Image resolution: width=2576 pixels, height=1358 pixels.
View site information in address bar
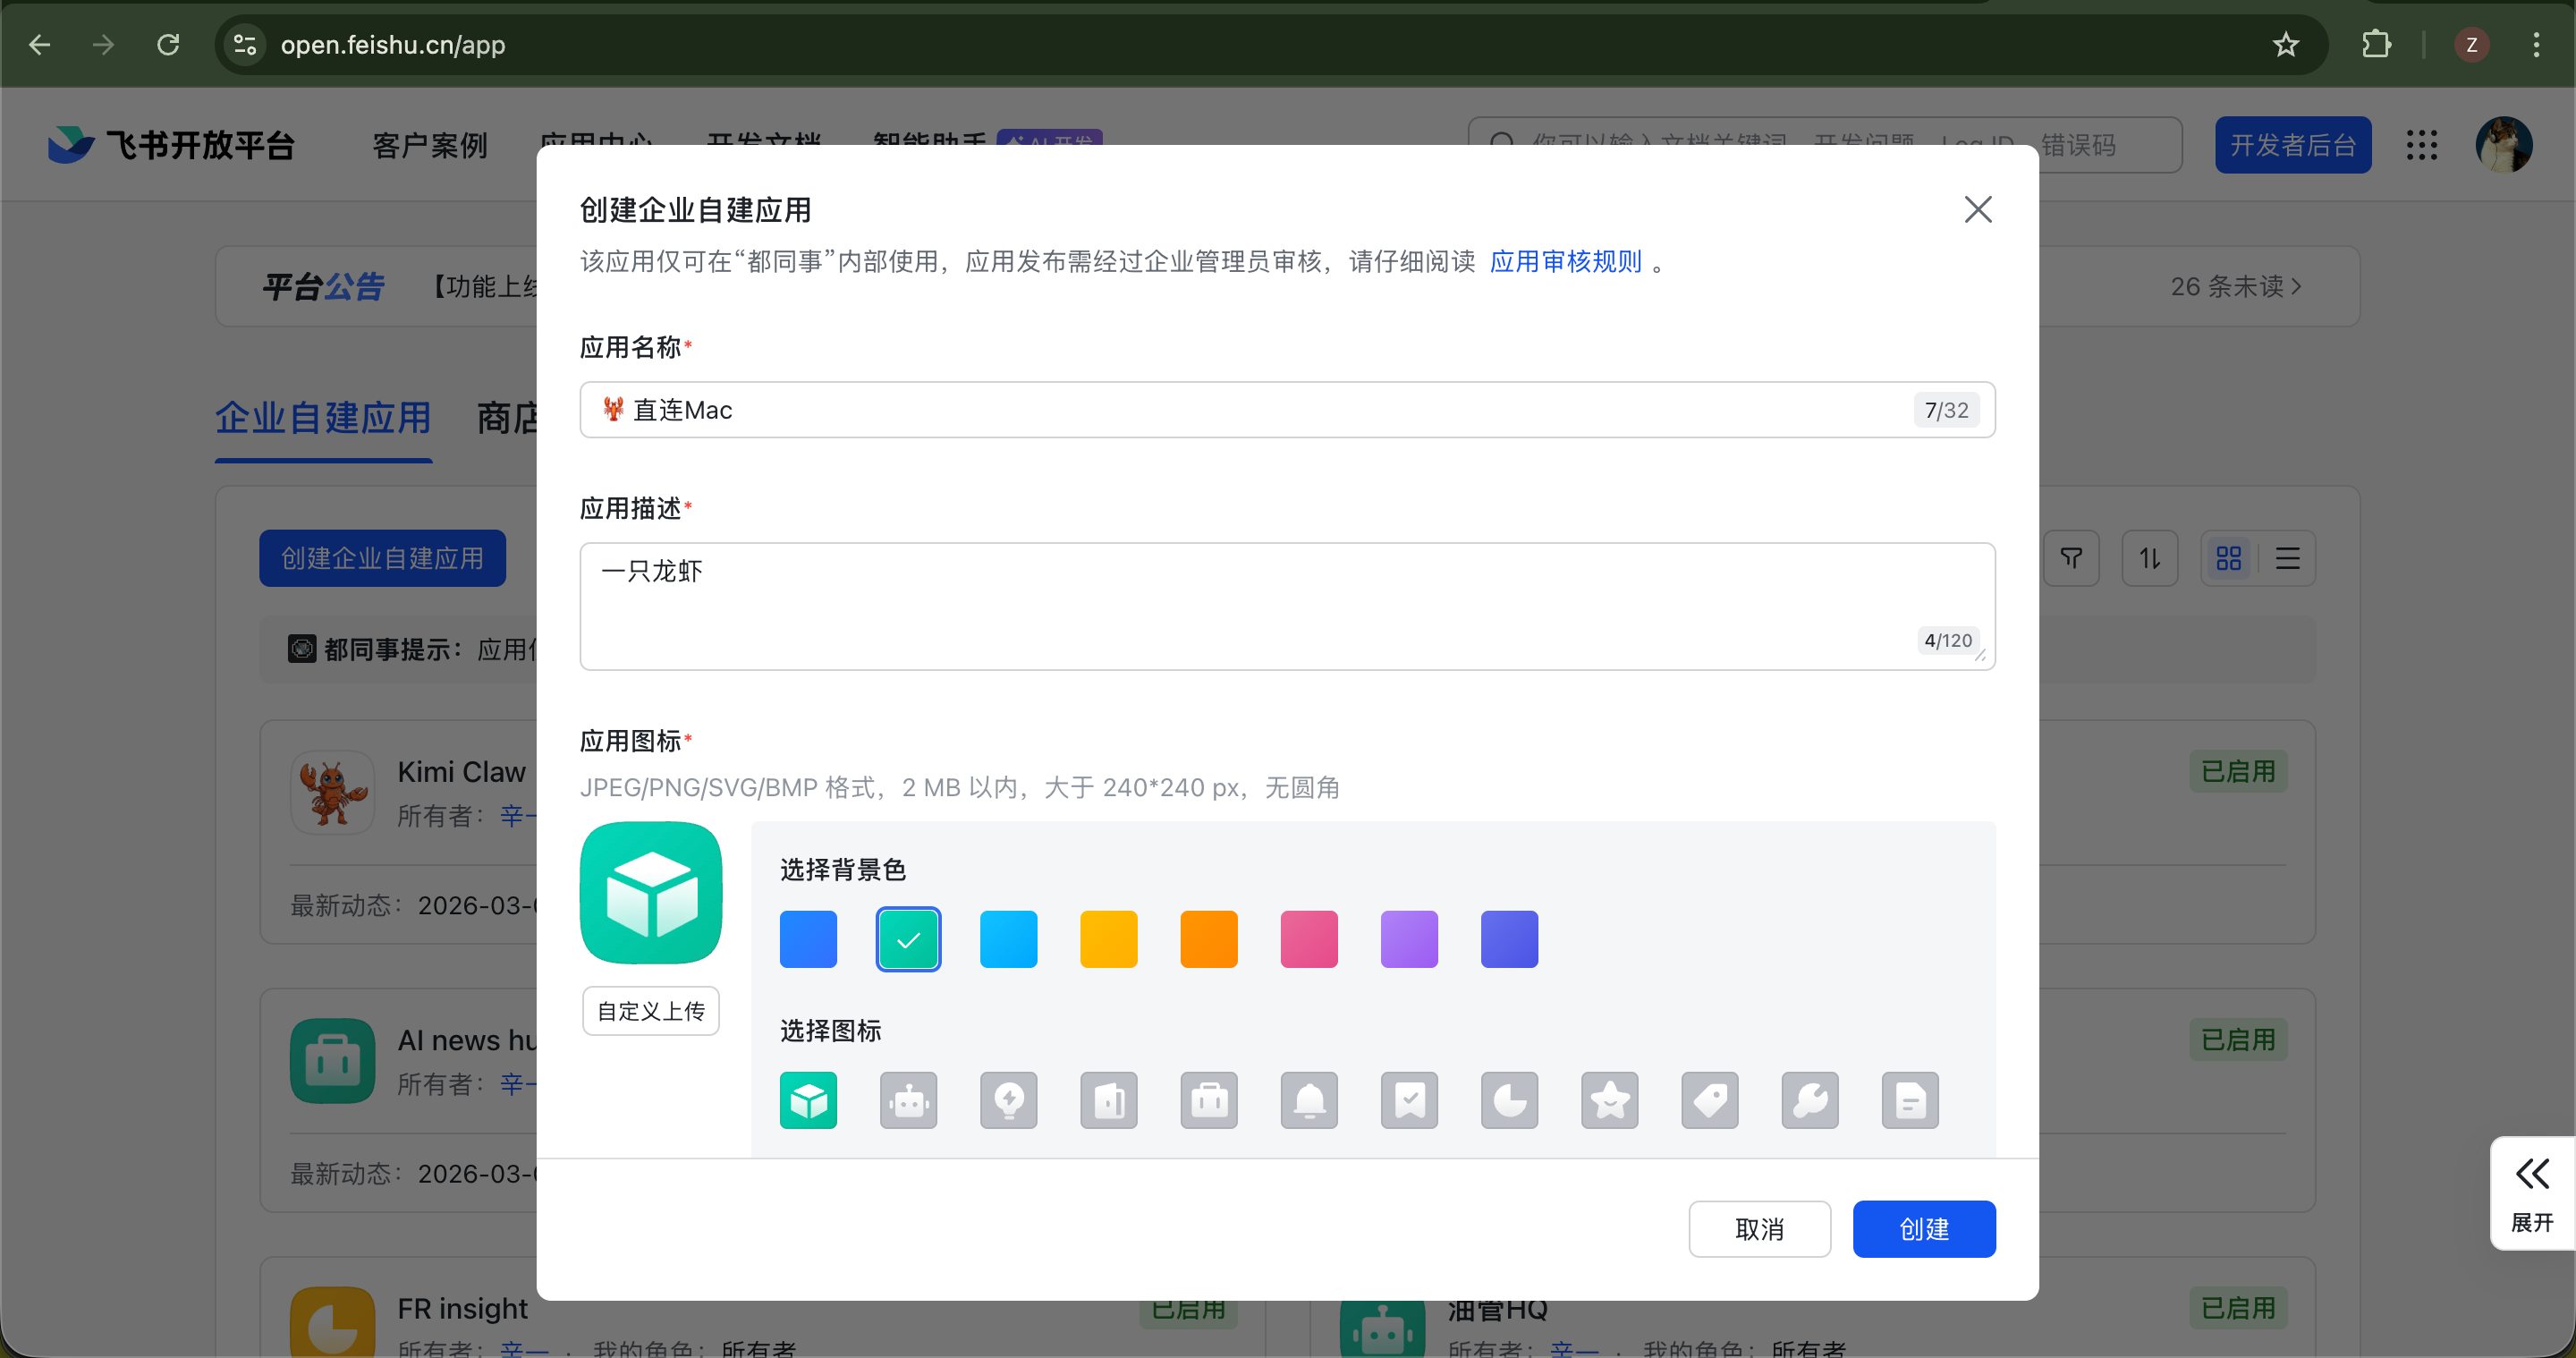[x=245, y=45]
